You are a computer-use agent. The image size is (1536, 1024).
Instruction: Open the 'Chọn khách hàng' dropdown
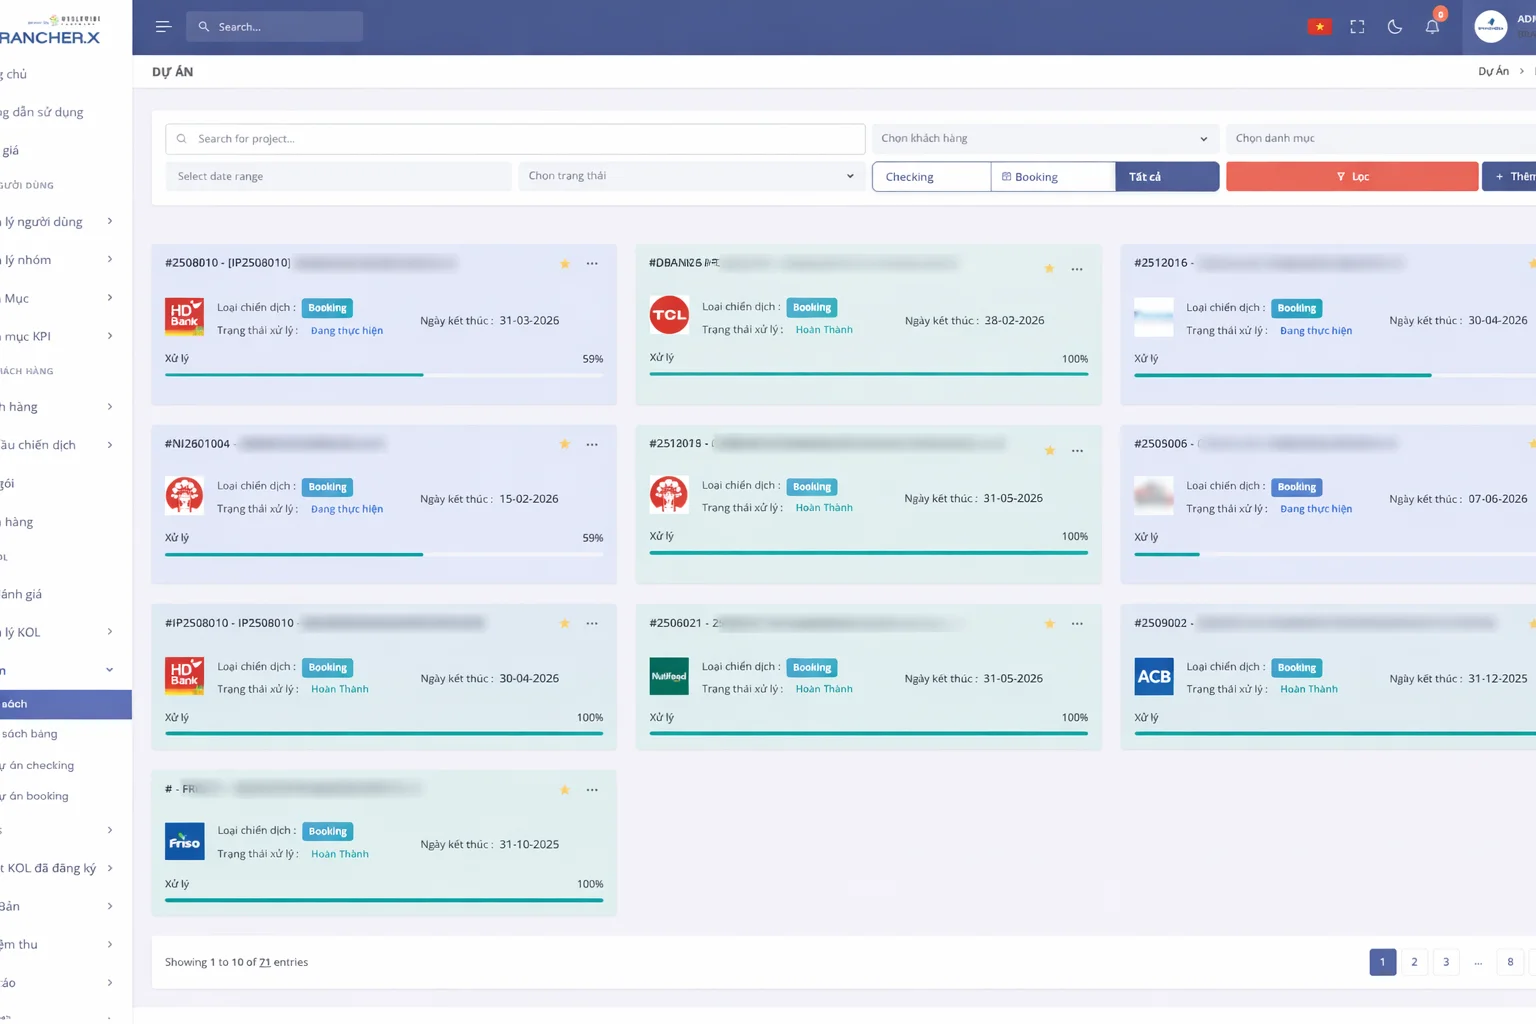point(1044,139)
